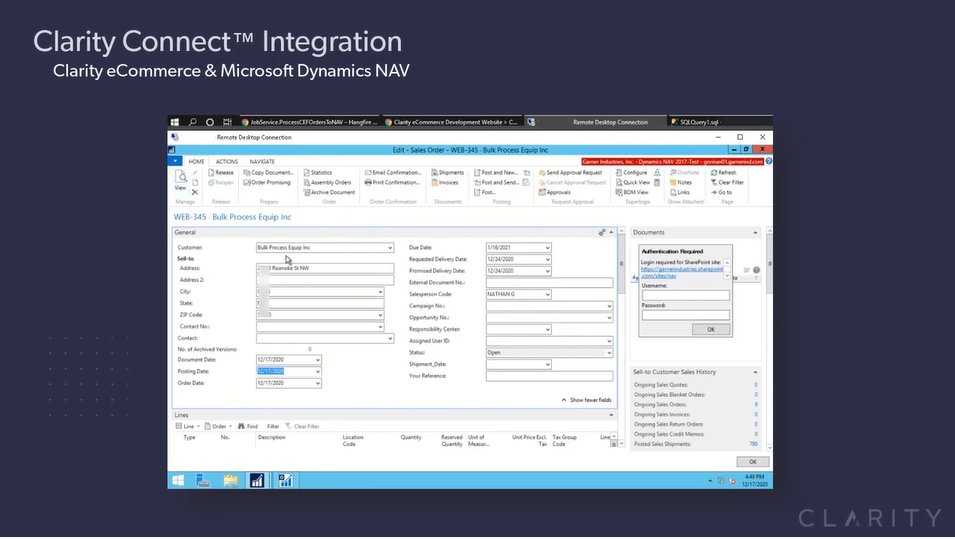This screenshot has width=955, height=539.
Task: Open the blue application menu dropdown
Action: (x=175, y=161)
